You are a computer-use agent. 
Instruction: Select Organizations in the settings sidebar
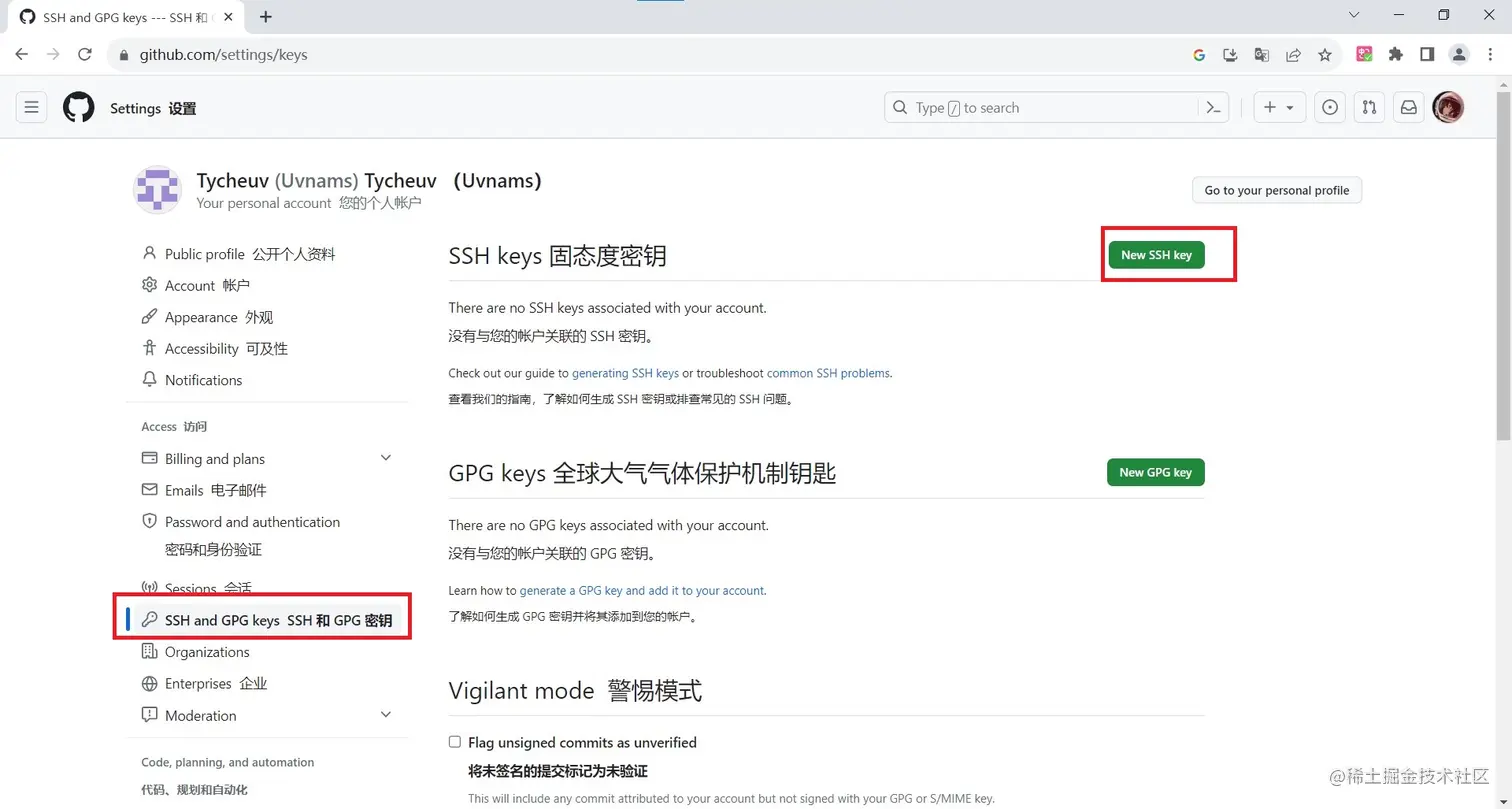click(x=207, y=651)
